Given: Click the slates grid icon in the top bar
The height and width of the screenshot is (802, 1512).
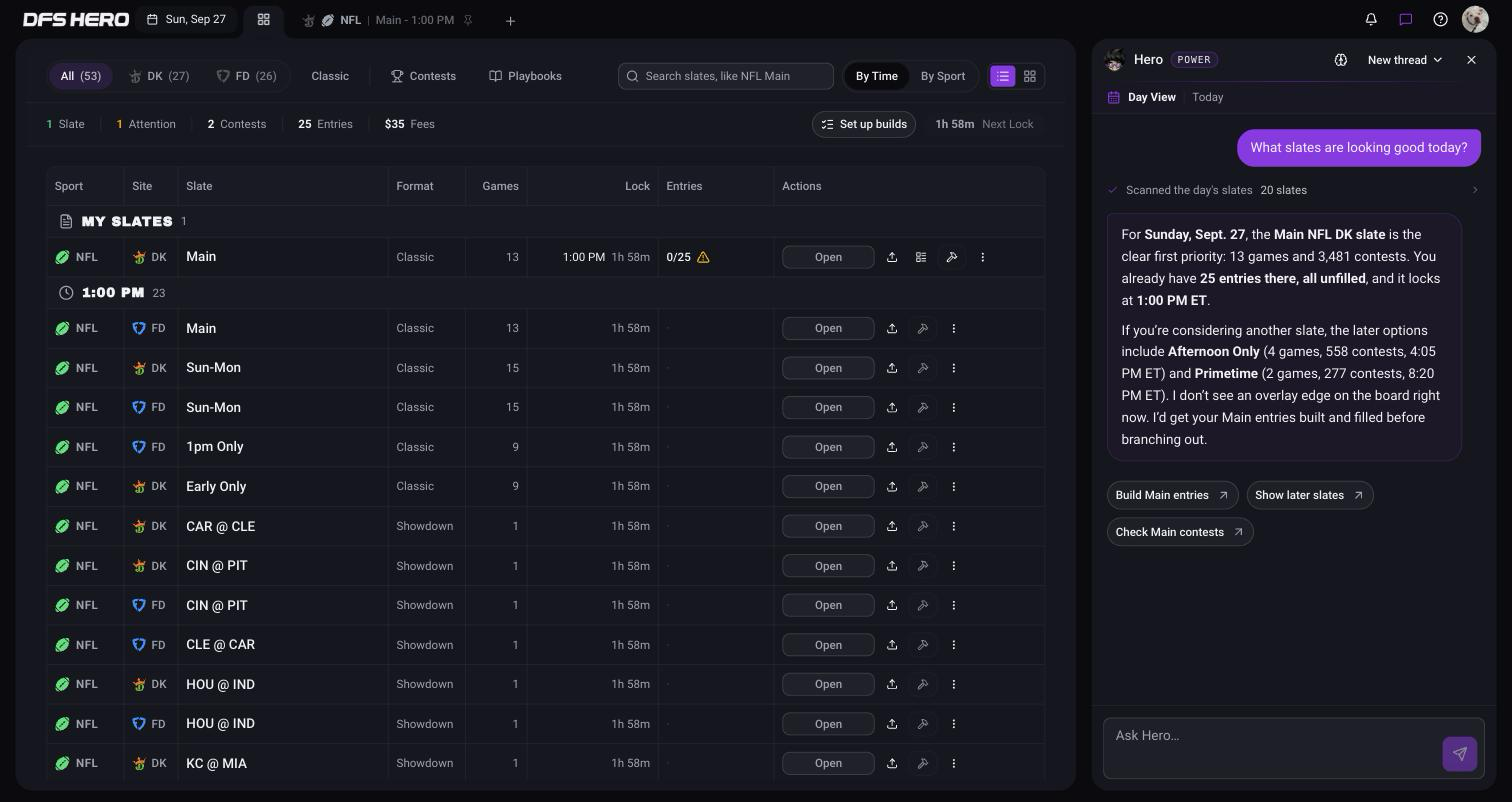Looking at the screenshot, I should 264,19.
